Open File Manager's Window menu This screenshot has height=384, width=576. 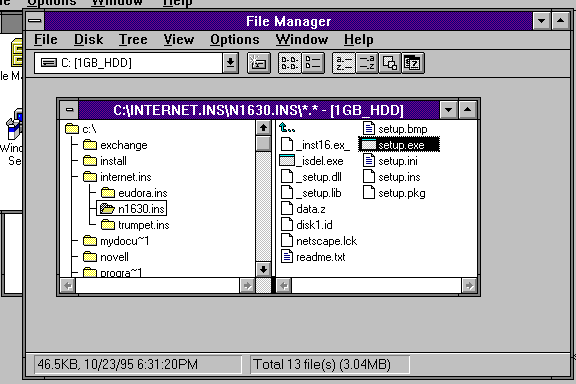[302, 40]
